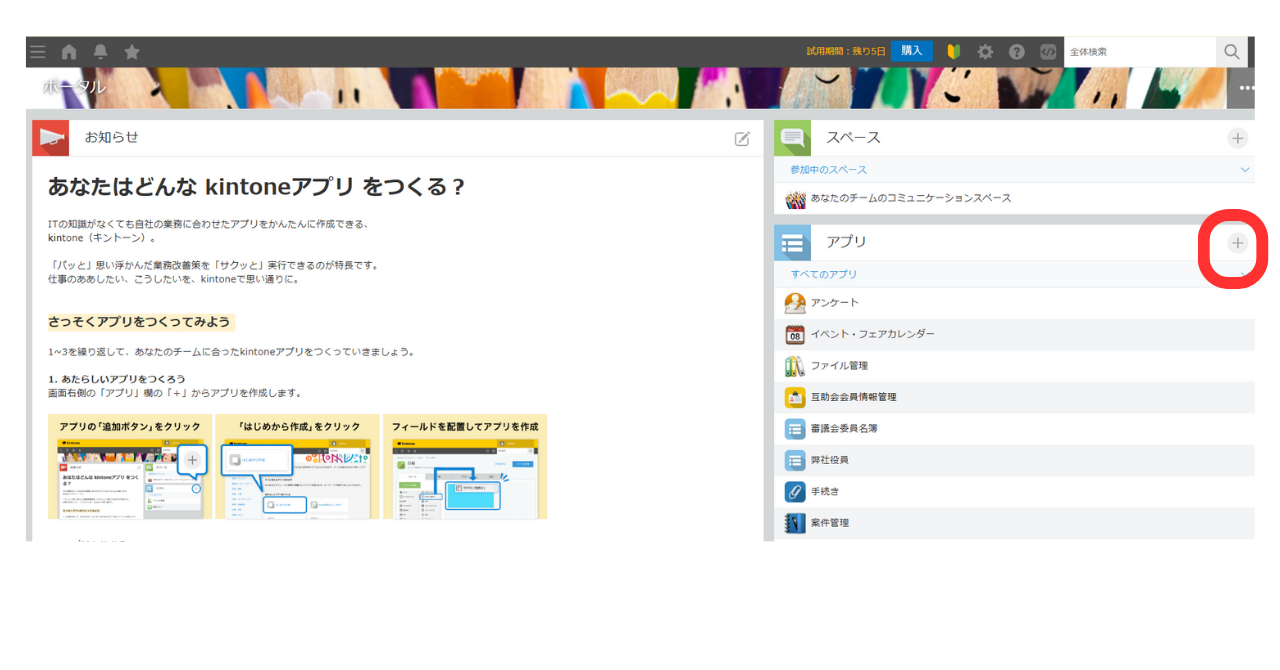The width and height of the screenshot is (1280, 670).
Task: Go to home with the house icon
Action: pyautogui.click(x=68, y=51)
